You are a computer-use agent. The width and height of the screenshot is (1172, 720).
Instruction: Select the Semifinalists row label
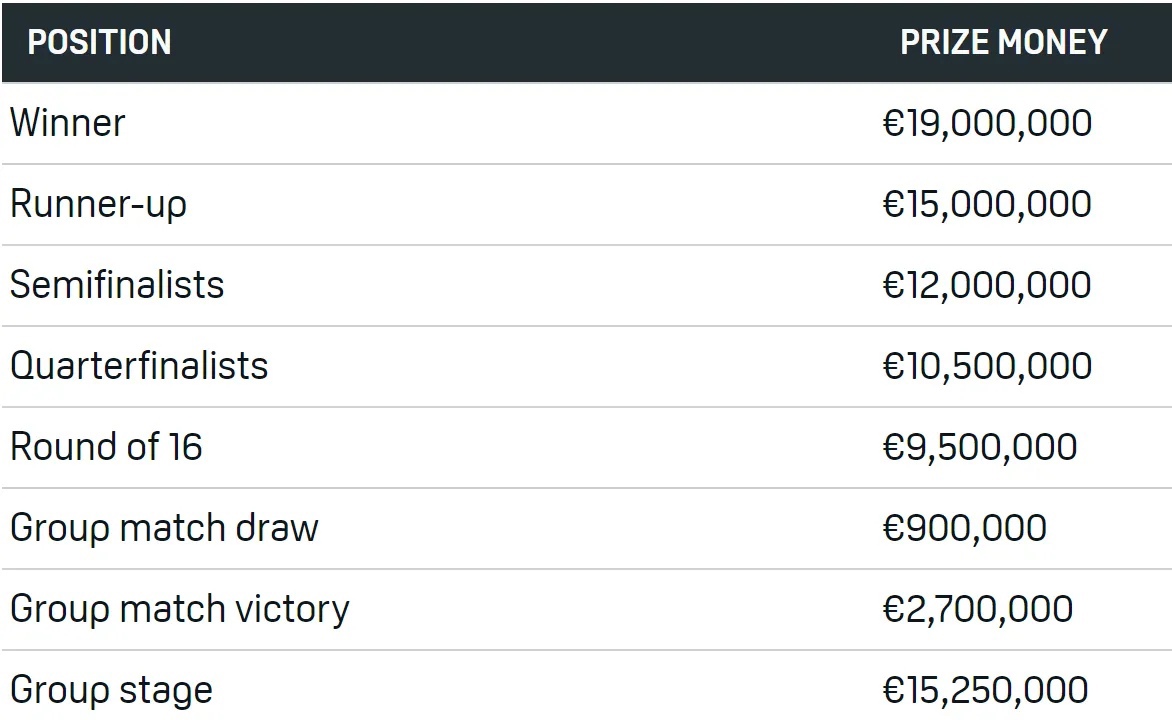(117, 285)
